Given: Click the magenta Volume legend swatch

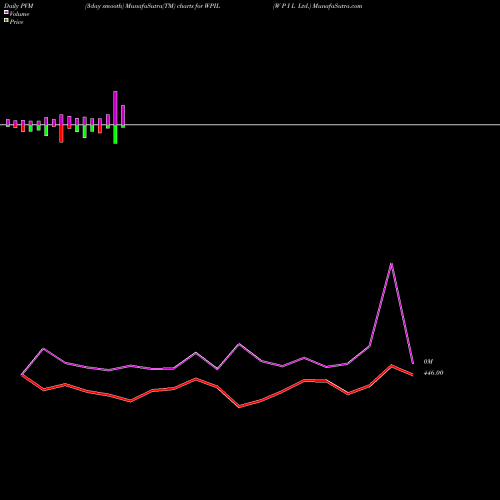Looking at the screenshot, I should pyautogui.click(x=6, y=12).
